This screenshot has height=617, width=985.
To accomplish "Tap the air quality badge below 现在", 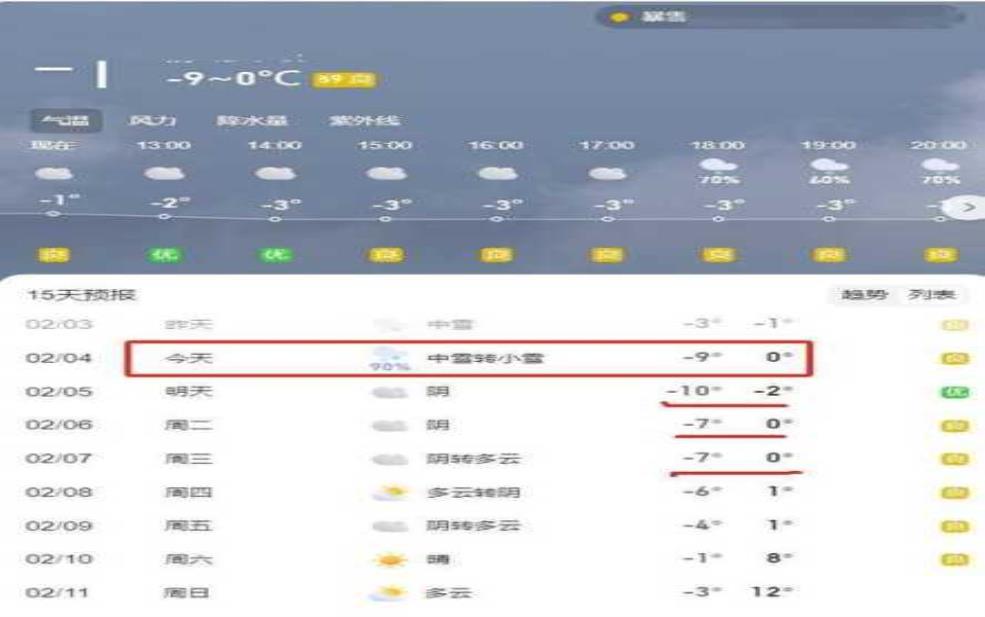I will [54, 254].
